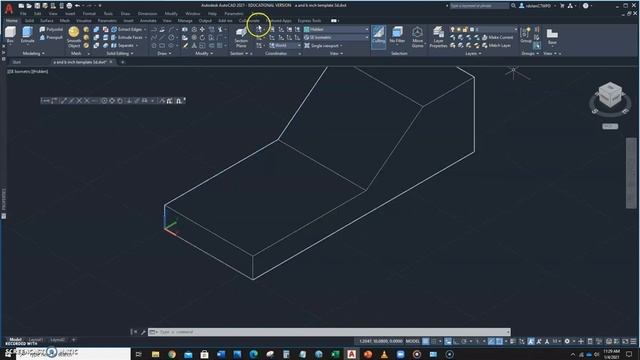Click the Match Layer button
The height and width of the screenshot is (360, 640).
(496, 45)
